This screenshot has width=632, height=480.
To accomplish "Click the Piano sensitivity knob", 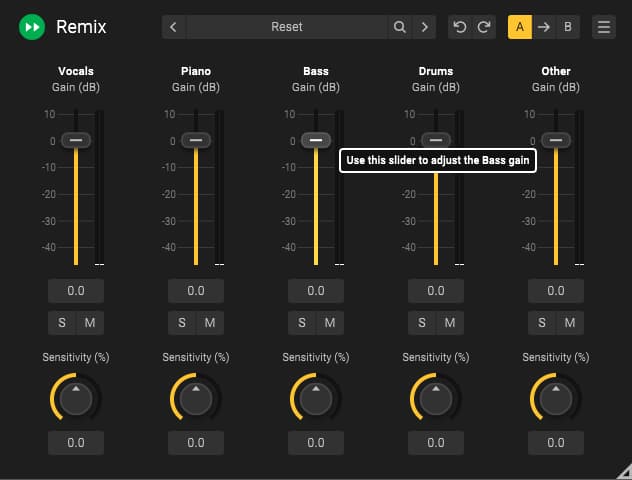I will point(196,398).
